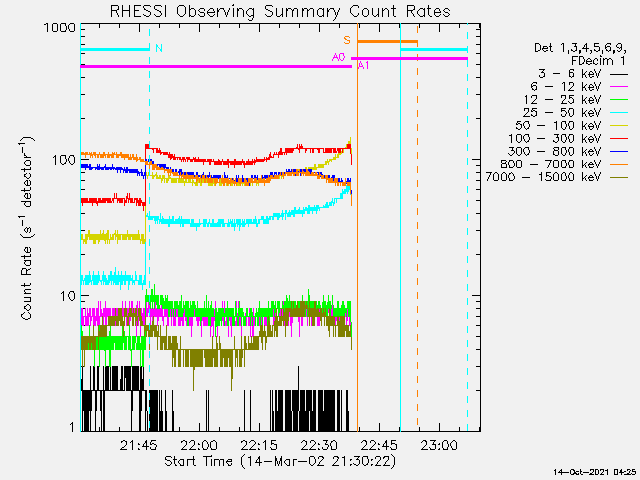
Task: Click the '21:45' time tick label
Action: [x=138, y=445]
